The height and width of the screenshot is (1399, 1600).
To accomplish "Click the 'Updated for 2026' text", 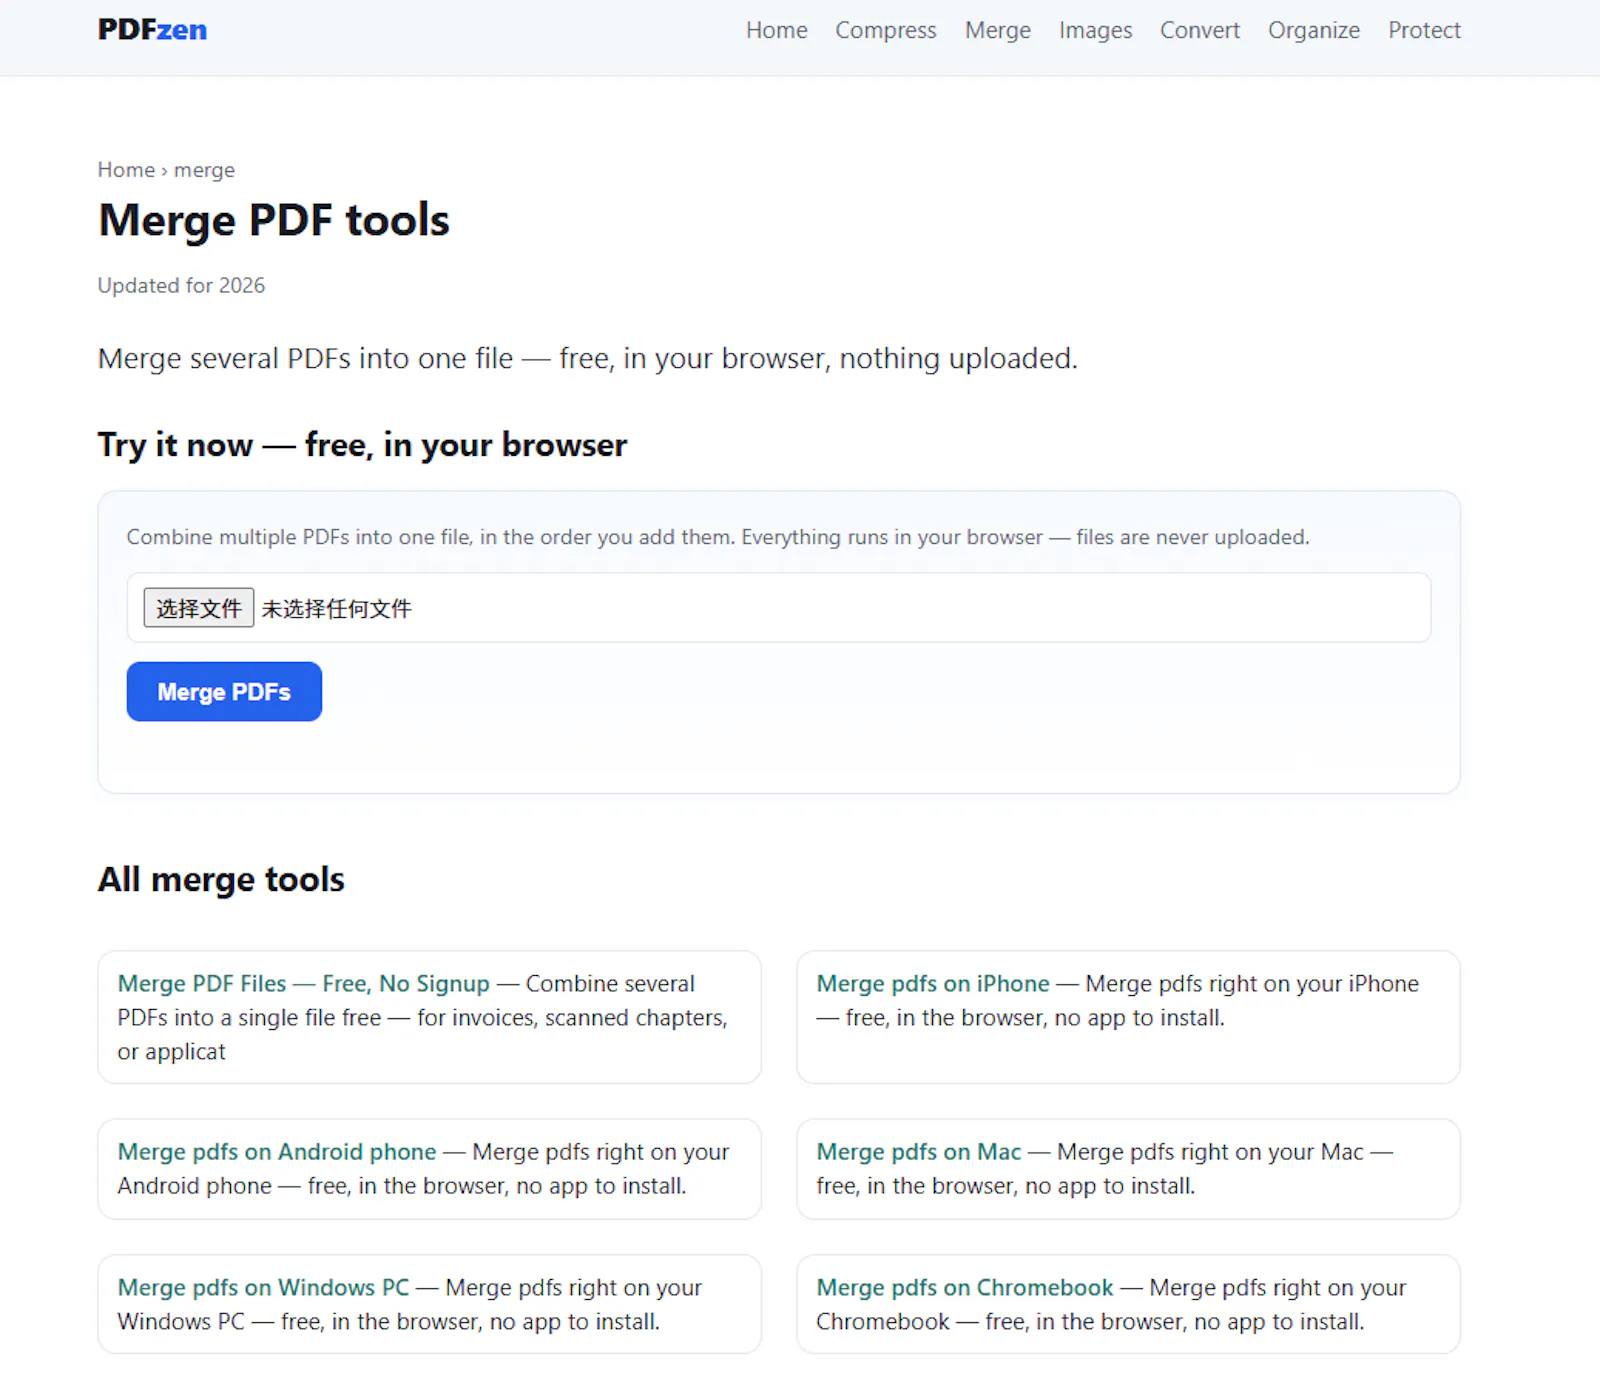I will point(181,285).
